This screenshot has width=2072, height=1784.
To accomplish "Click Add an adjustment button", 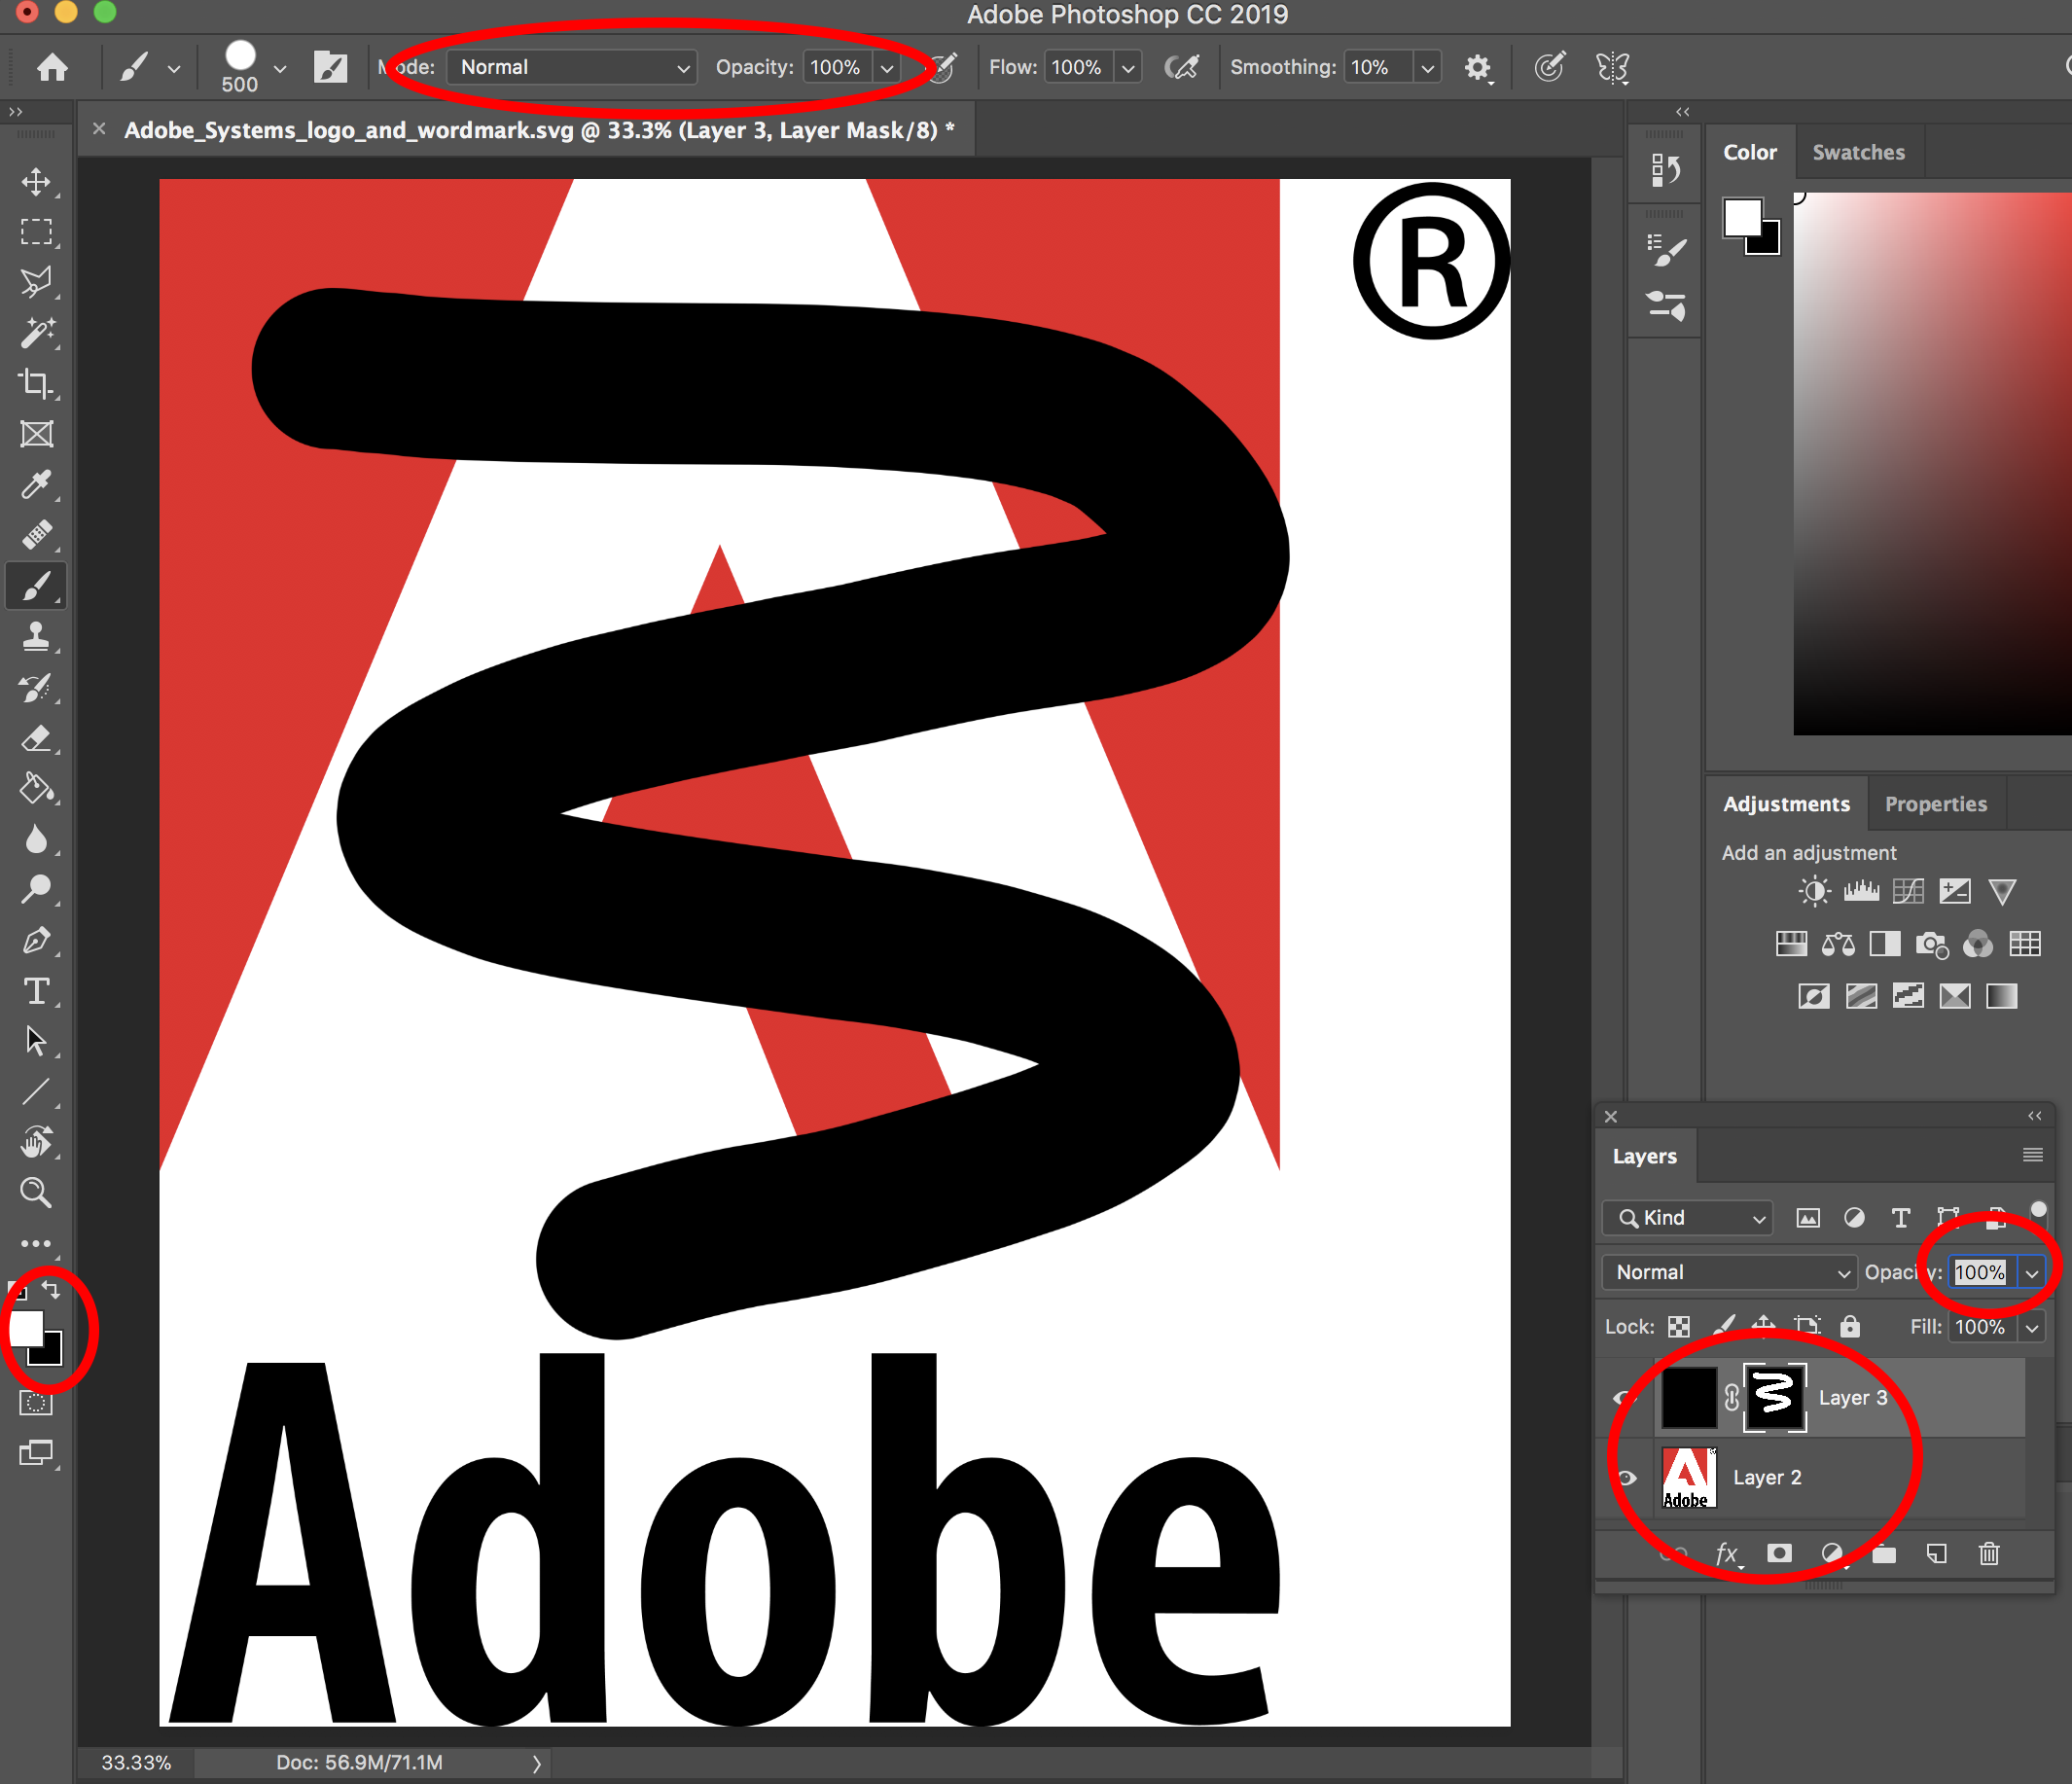I will click(1807, 852).
